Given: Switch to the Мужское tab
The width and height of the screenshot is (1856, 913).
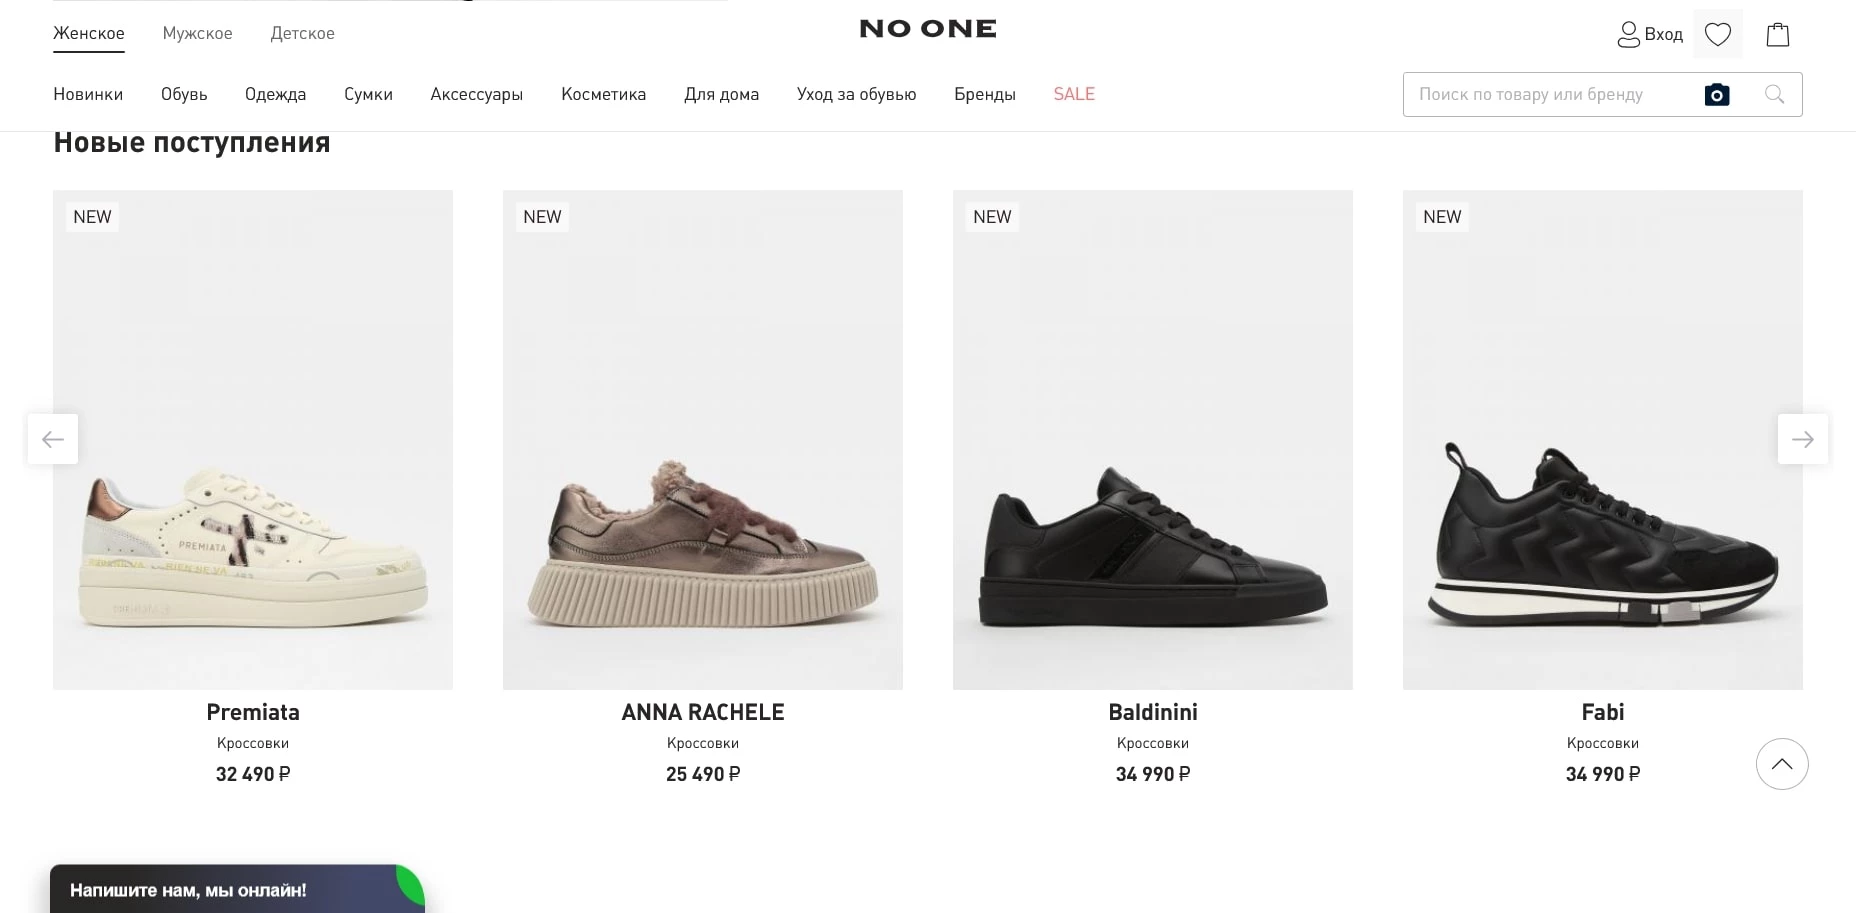Looking at the screenshot, I should [x=197, y=34].
